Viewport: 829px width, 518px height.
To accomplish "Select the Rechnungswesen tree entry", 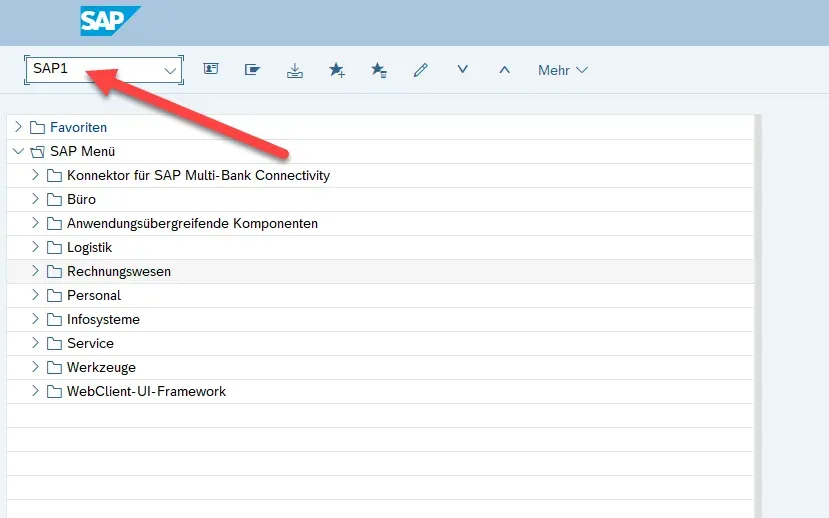I will (119, 271).
